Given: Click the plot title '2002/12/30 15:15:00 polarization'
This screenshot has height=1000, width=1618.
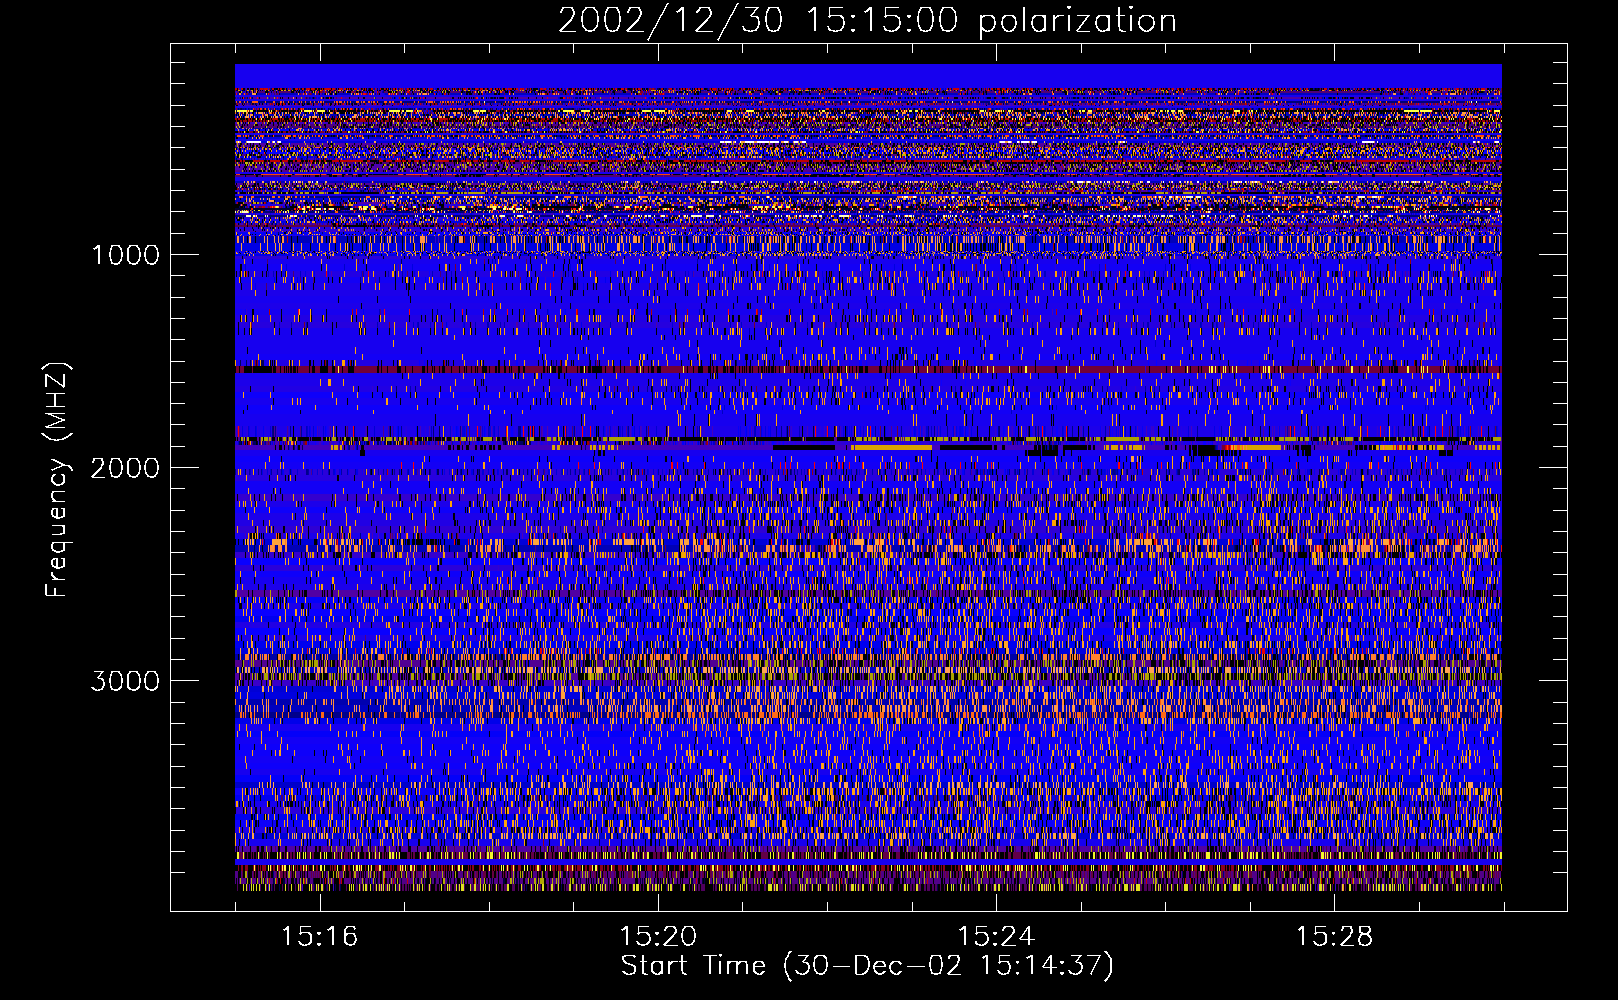Looking at the screenshot, I should [x=867, y=21].
